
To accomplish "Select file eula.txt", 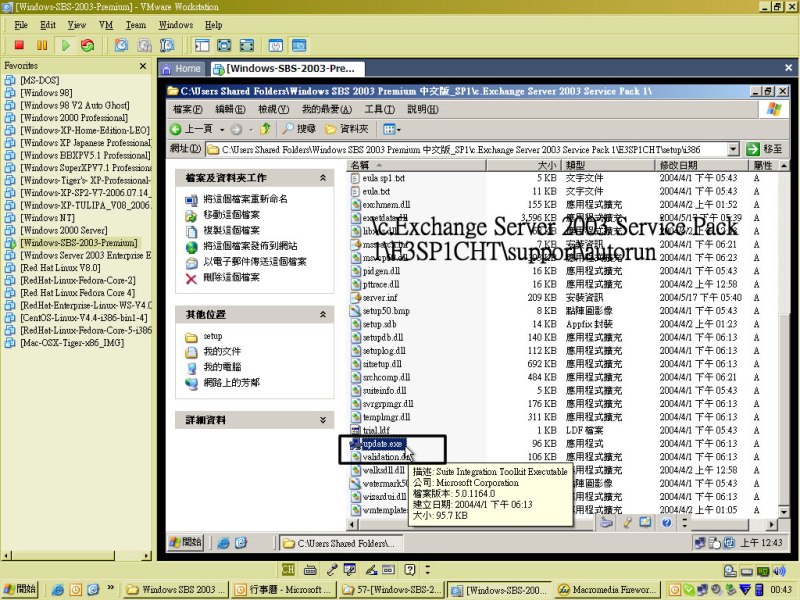I will tap(376, 191).
